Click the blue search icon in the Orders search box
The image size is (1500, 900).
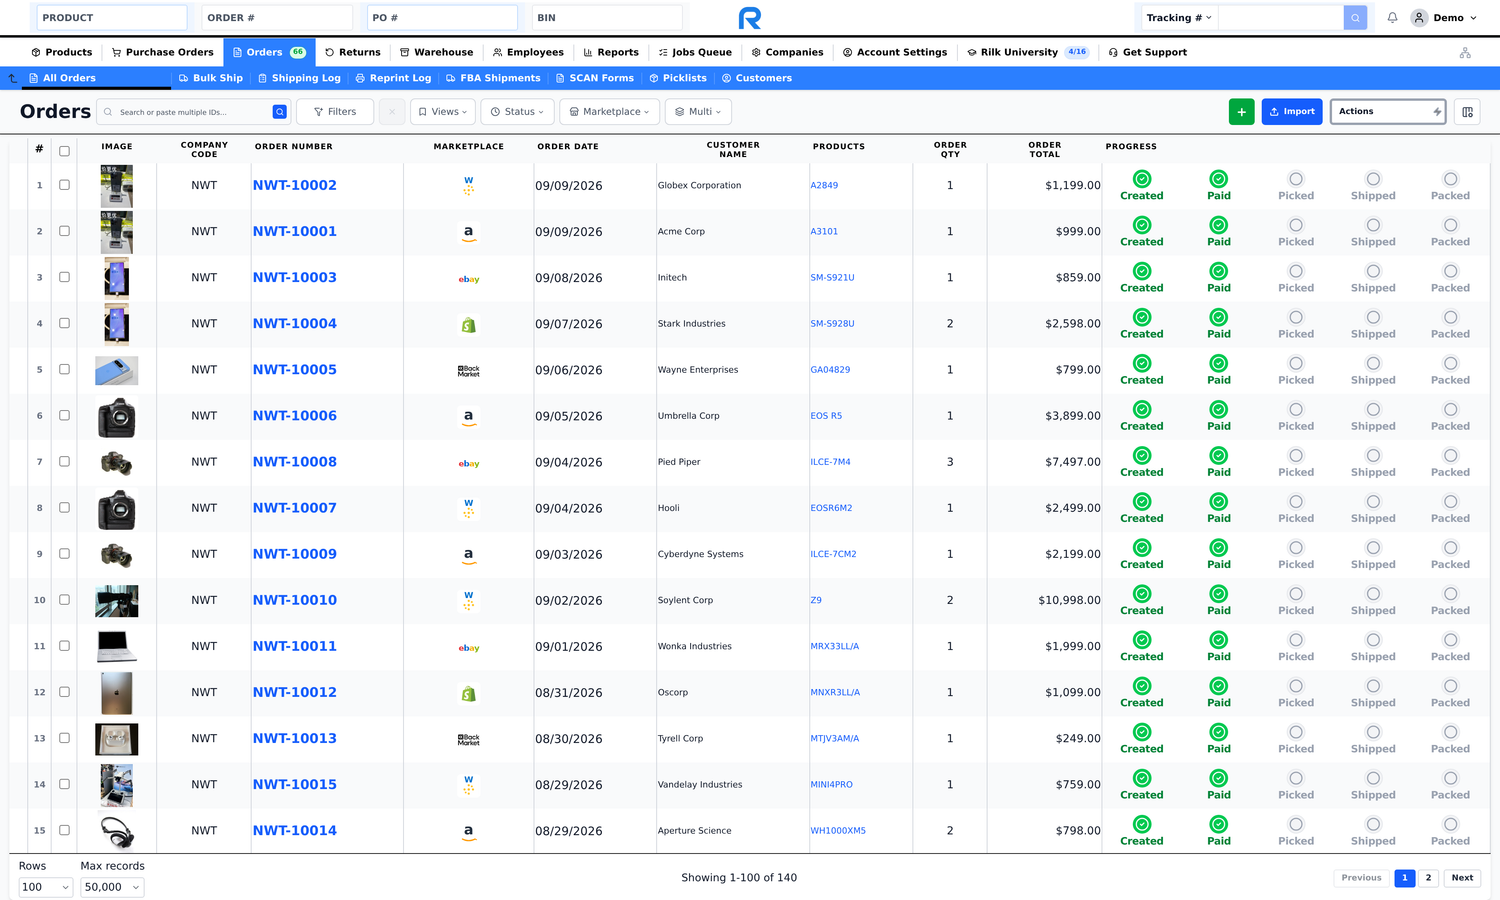[280, 112]
